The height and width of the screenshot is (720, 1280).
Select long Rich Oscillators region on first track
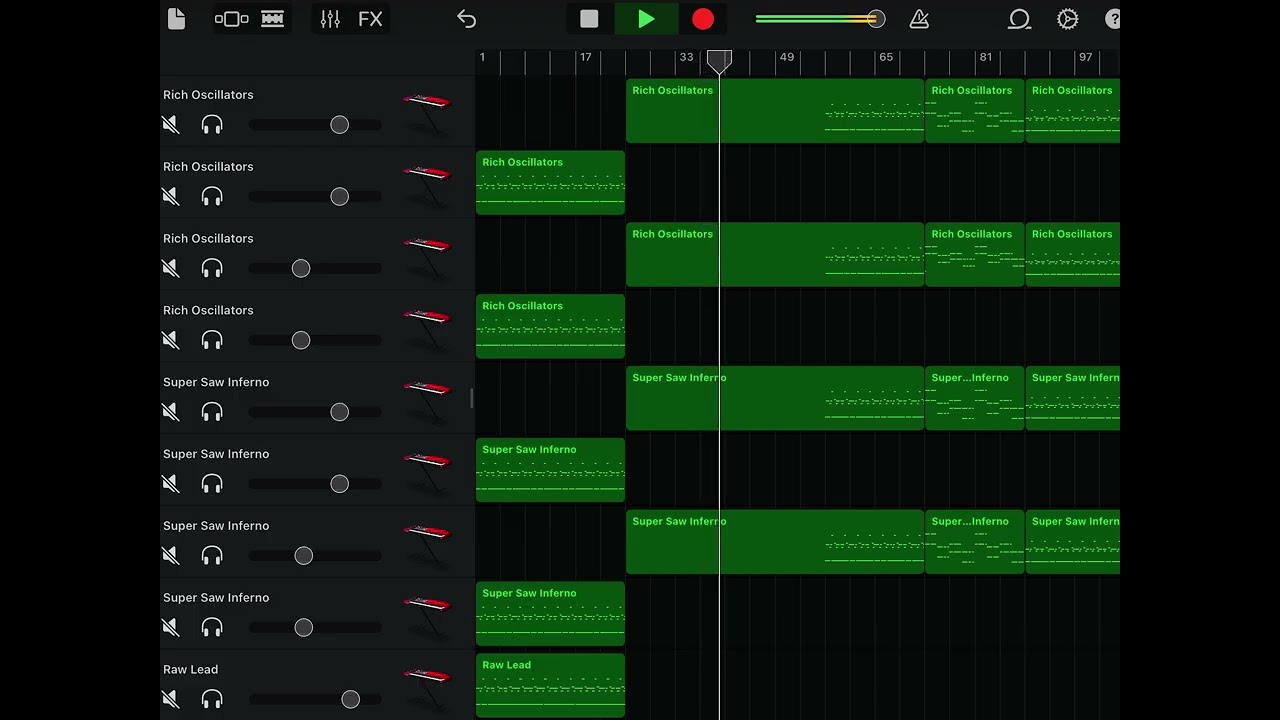pyautogui.click(x=775, y=111)
